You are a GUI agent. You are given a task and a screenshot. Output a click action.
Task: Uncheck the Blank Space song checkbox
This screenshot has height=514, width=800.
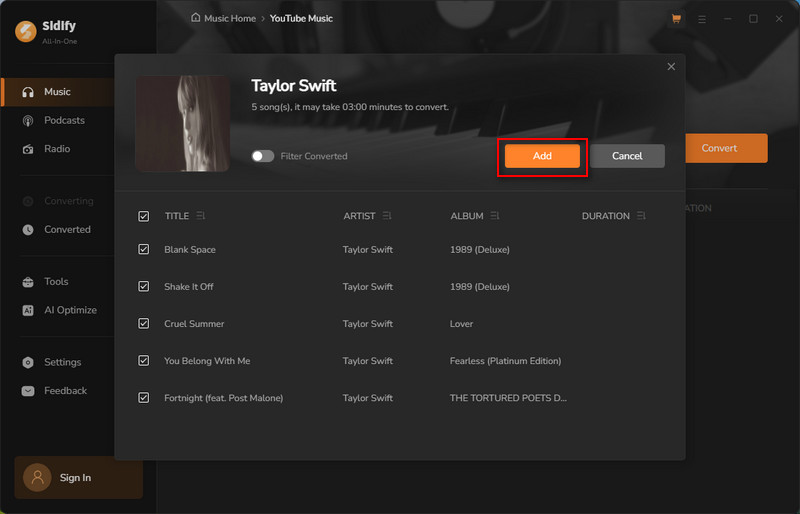click(x=144, y=250)
